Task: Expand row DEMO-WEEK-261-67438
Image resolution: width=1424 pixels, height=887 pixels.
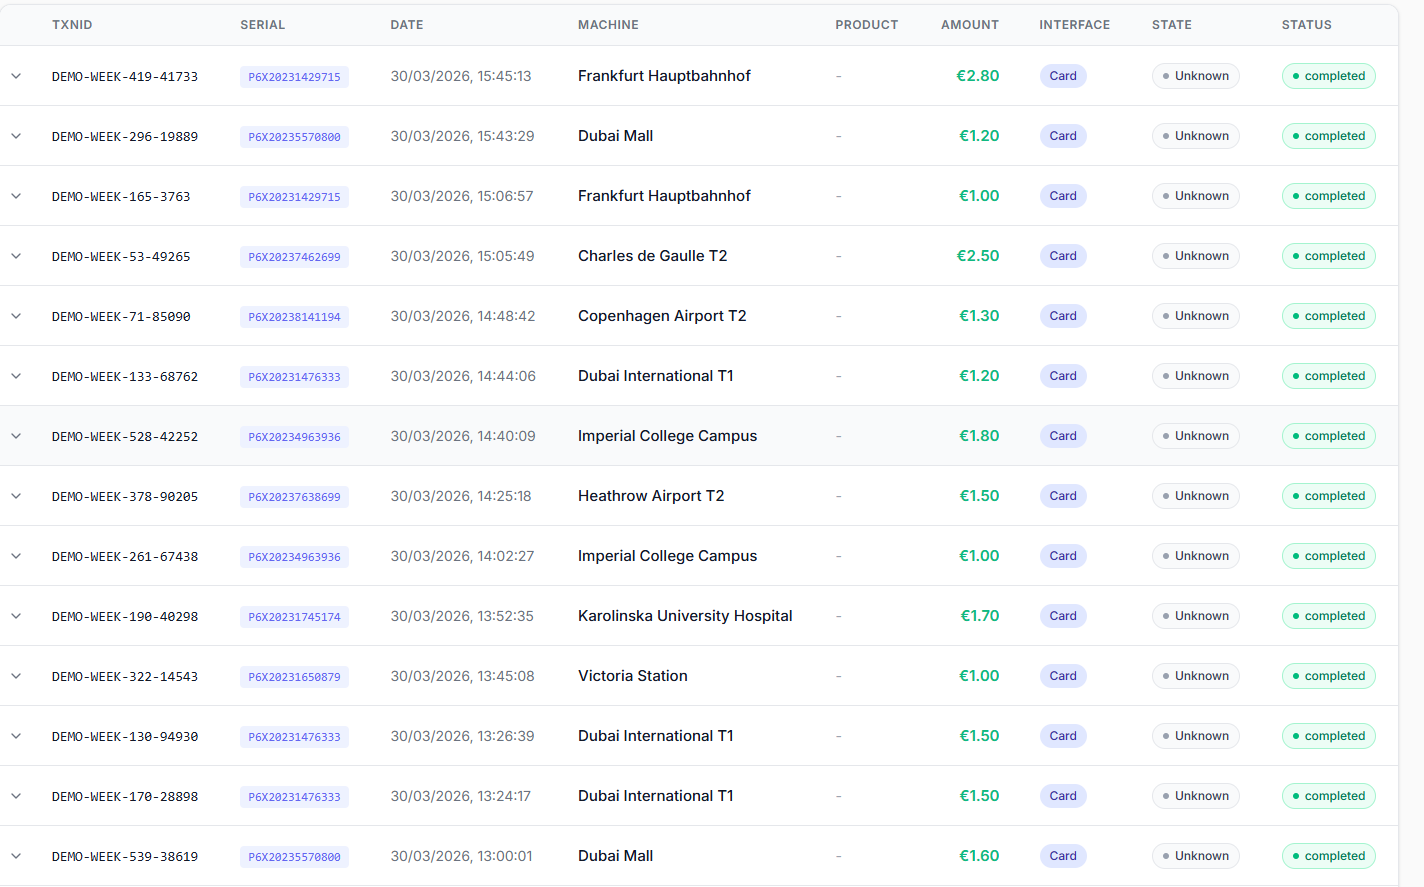Action: [16, 556]
